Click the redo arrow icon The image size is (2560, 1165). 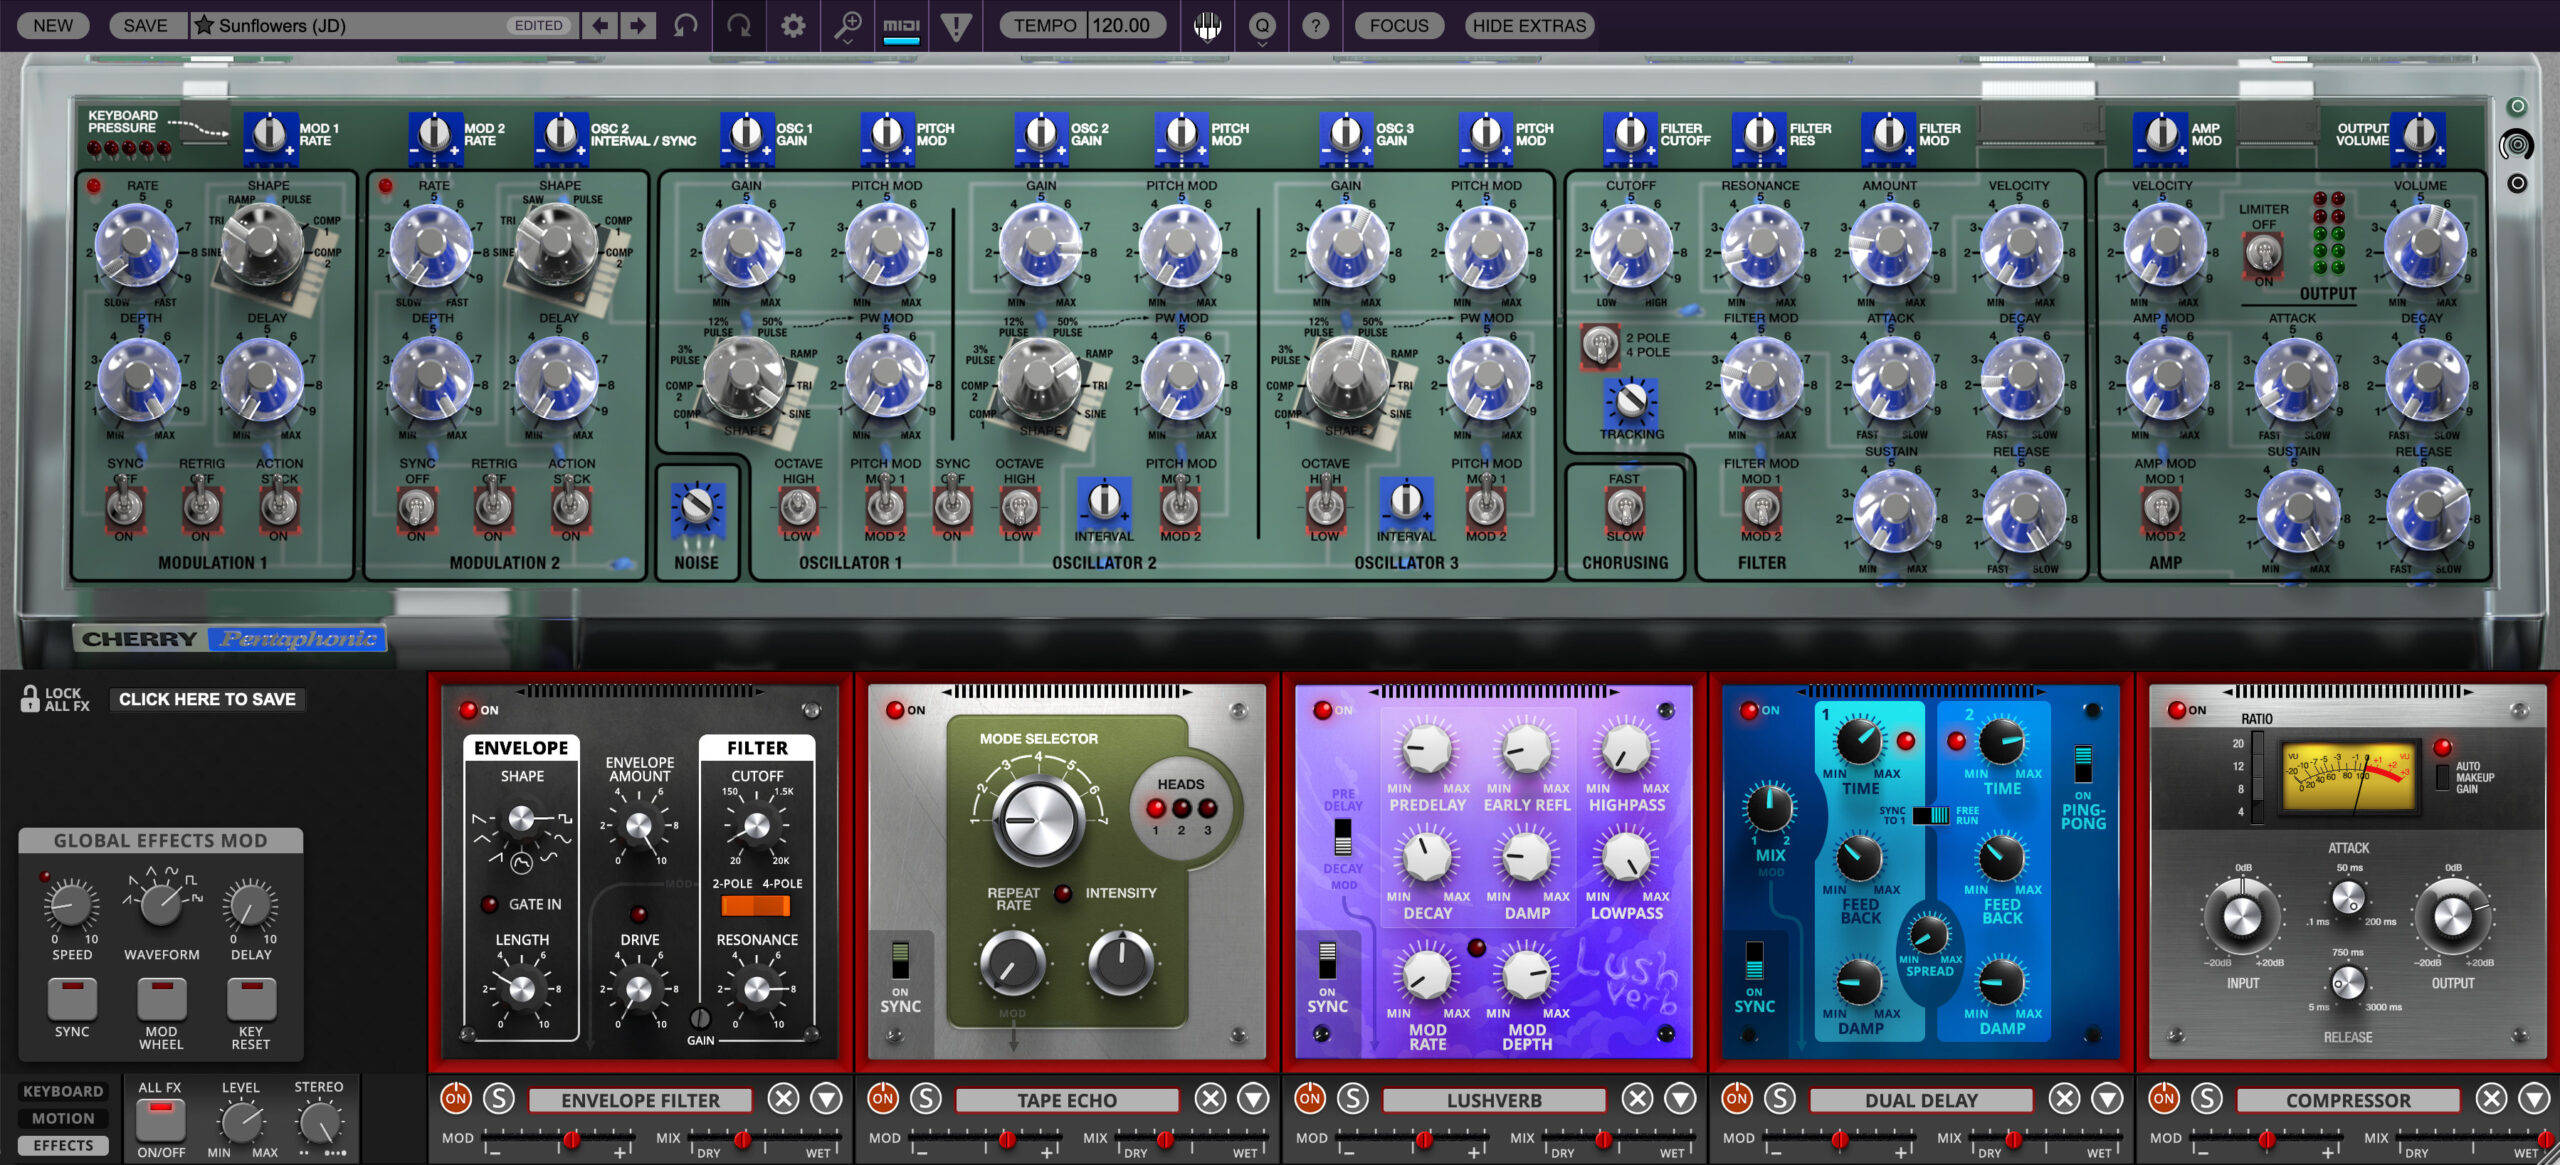pyautogui.click(x=739, y=25)
